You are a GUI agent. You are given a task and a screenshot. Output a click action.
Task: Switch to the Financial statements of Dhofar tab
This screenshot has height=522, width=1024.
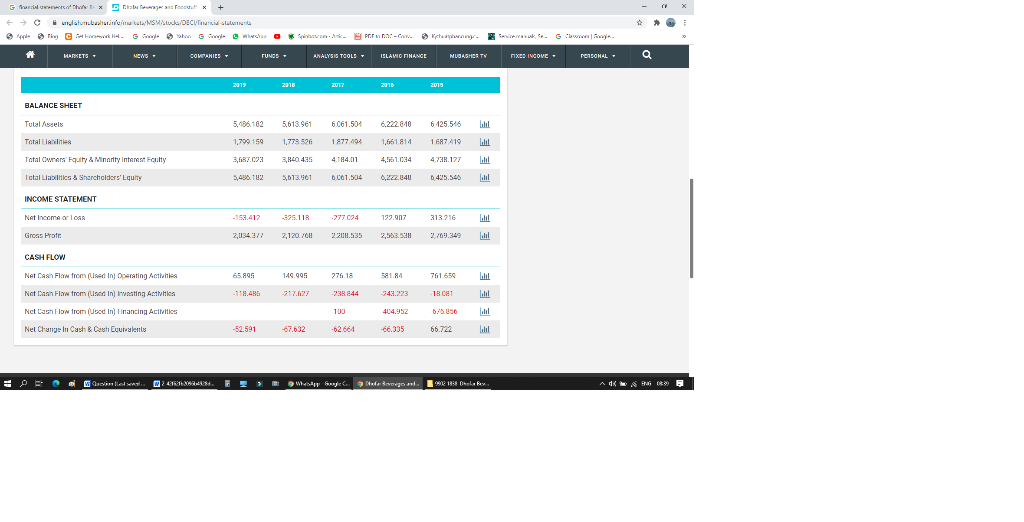pos(56,7)
